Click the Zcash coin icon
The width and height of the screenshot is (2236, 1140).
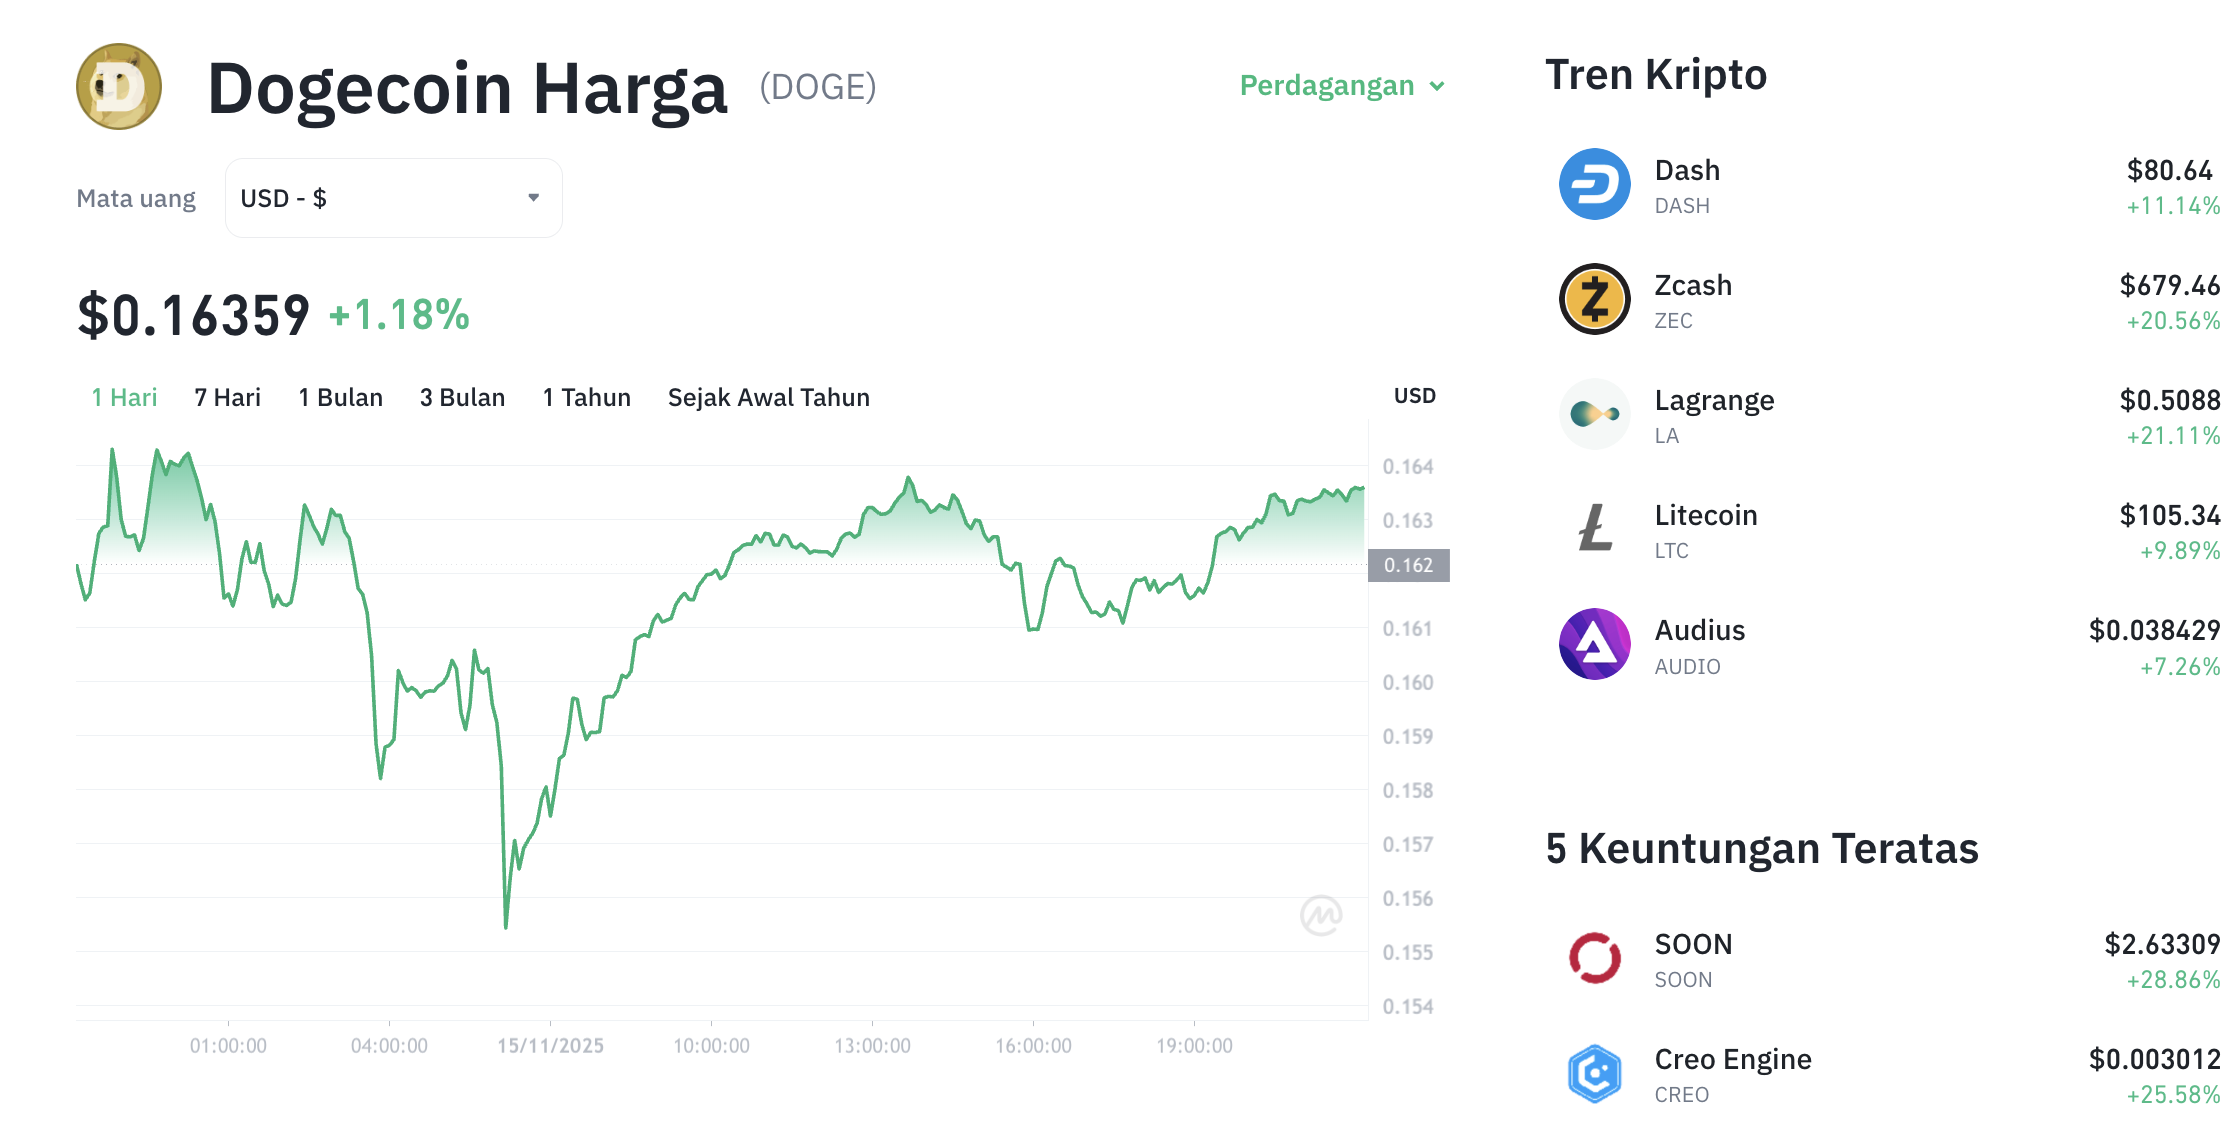[x=1594, y=299]
